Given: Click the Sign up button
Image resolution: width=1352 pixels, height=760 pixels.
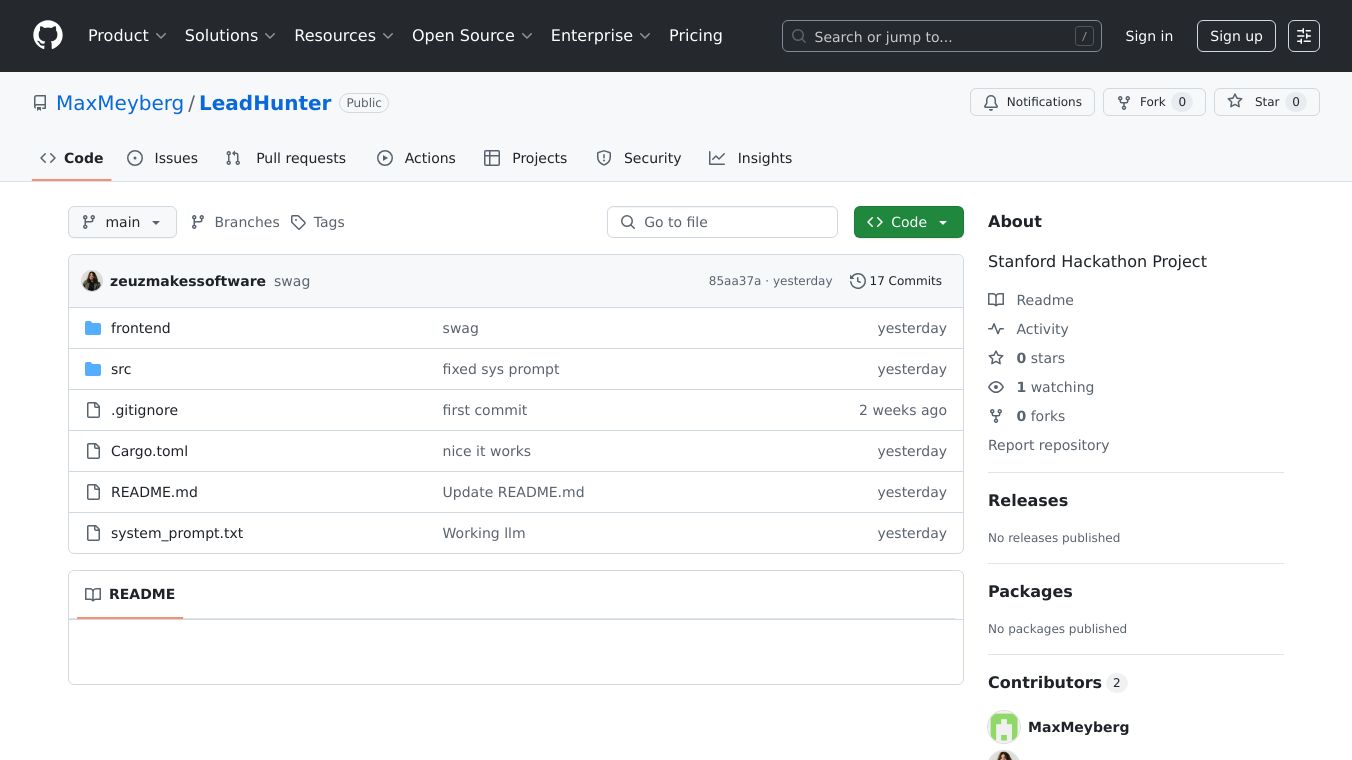Looking at the screenshot, I should coord(1235,36).
